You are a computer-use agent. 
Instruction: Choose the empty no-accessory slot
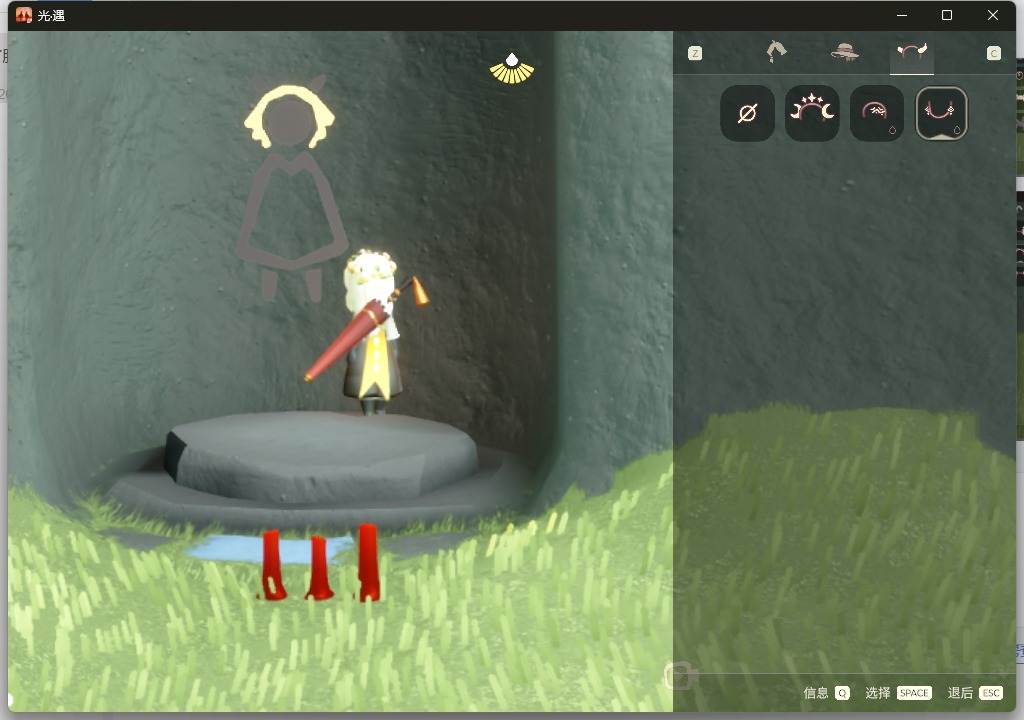pos(747,113)
